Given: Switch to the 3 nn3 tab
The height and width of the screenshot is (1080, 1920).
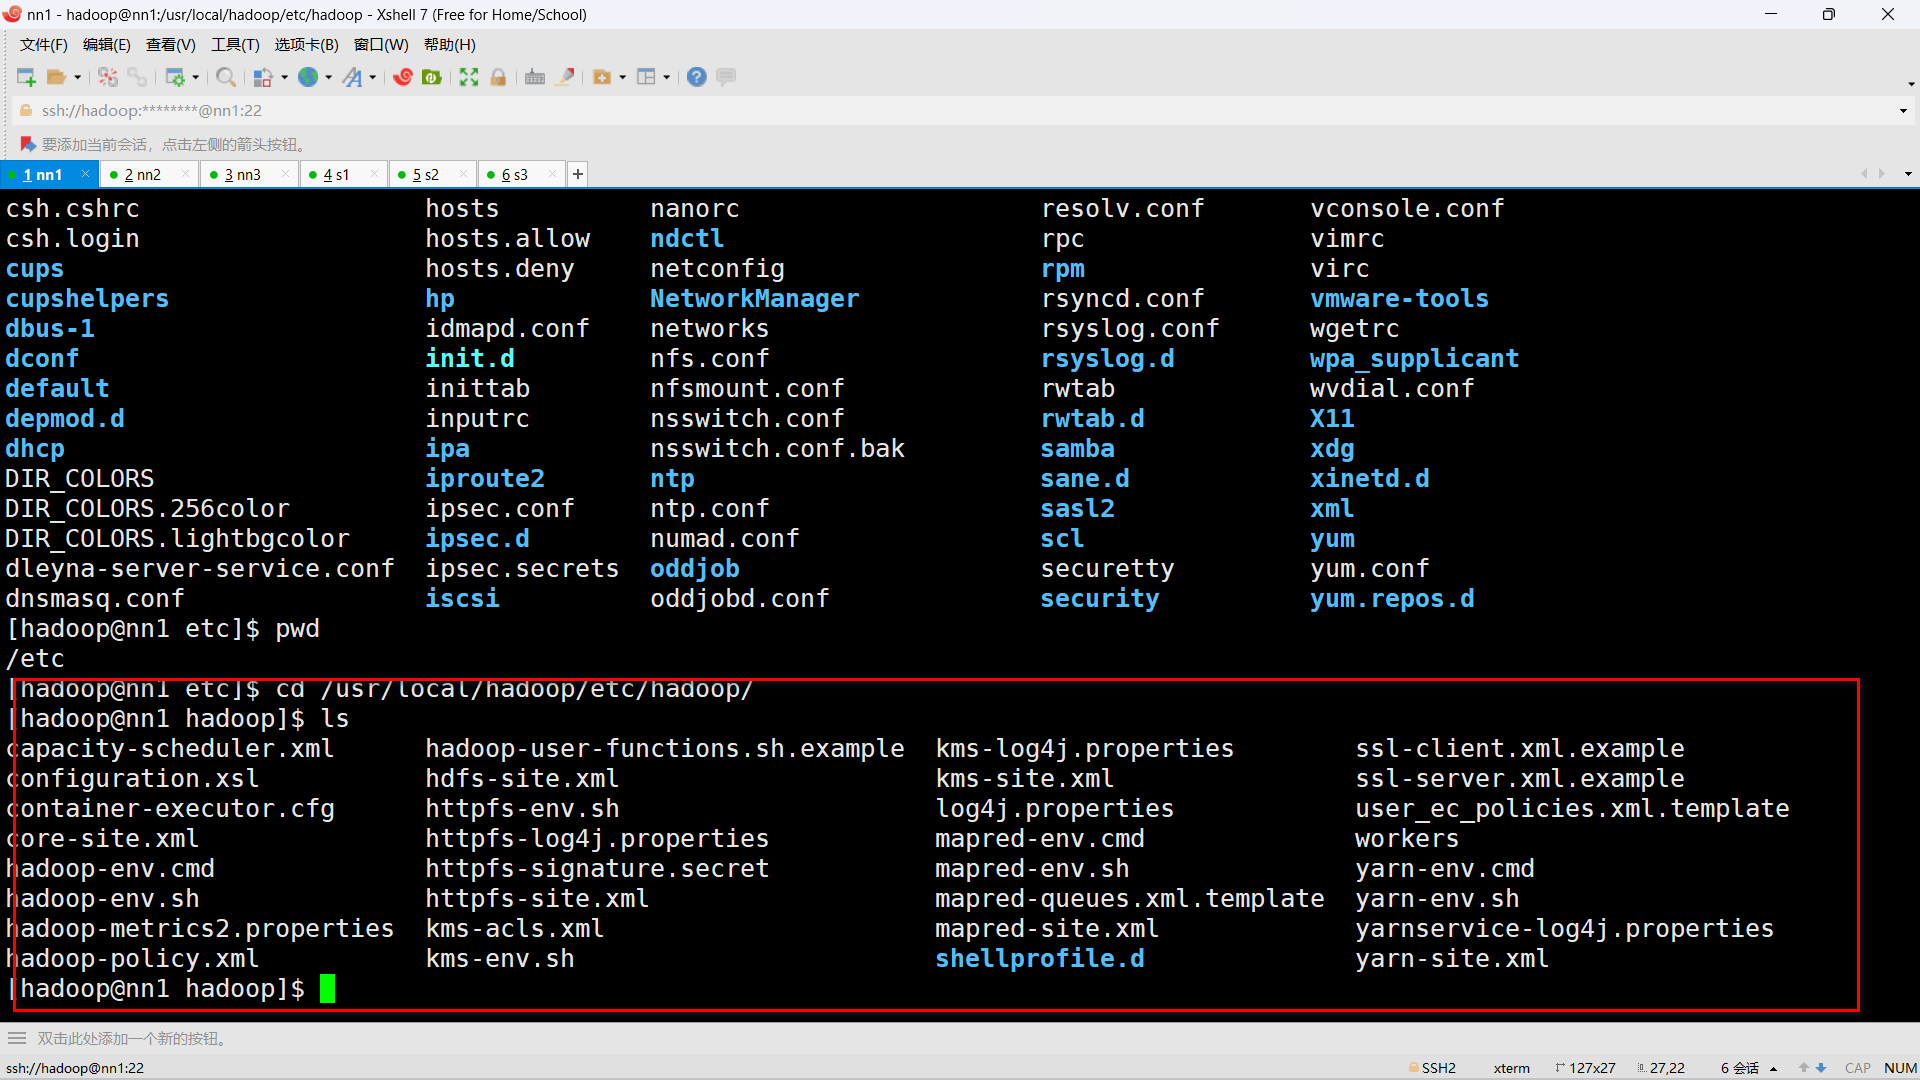Looking at the screenshot, I should (242, 175).
